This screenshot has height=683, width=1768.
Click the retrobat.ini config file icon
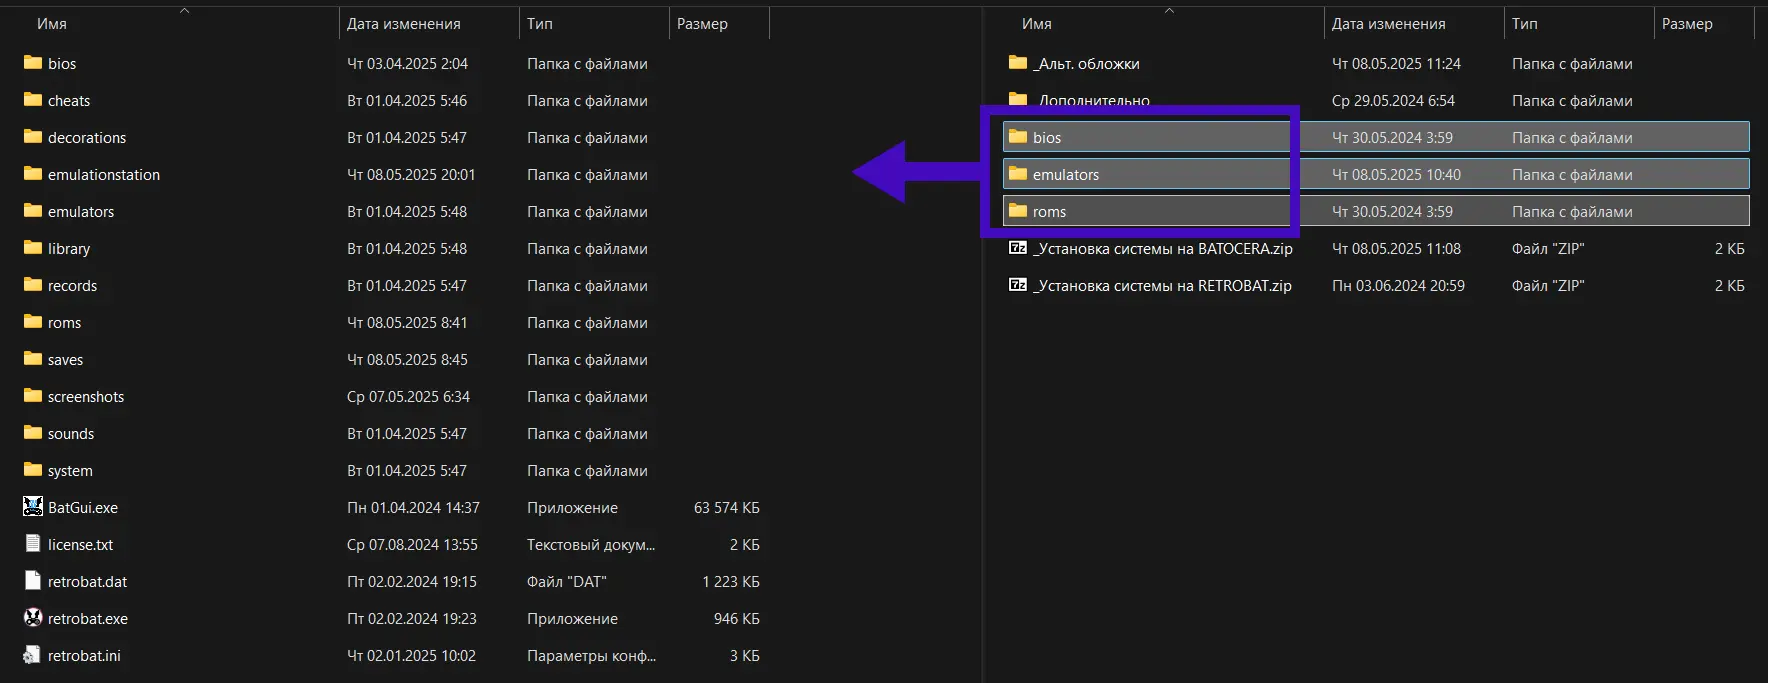[x=33, y=655]
